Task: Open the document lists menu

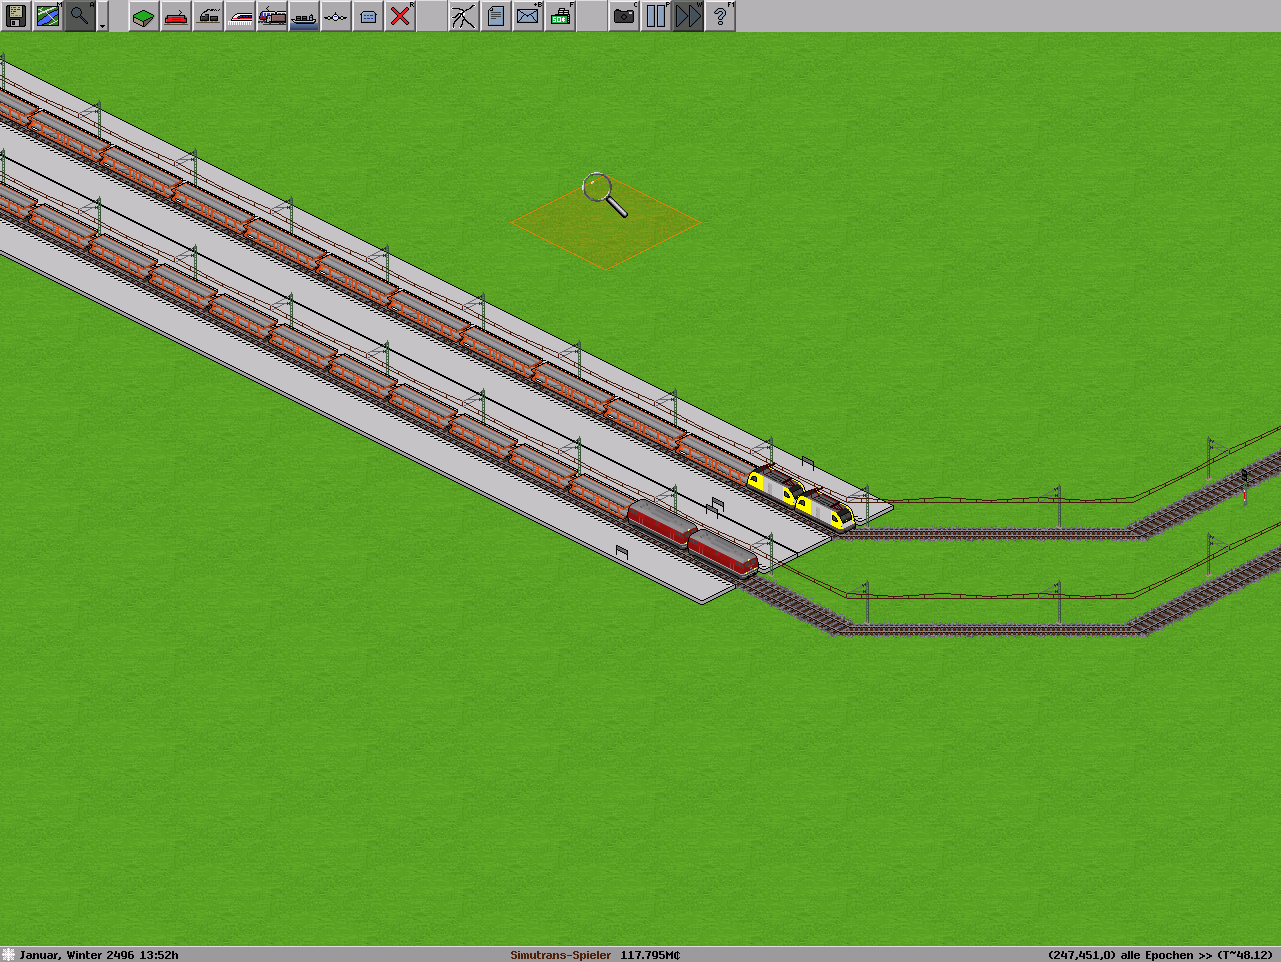Action: [x=496, y=16]
